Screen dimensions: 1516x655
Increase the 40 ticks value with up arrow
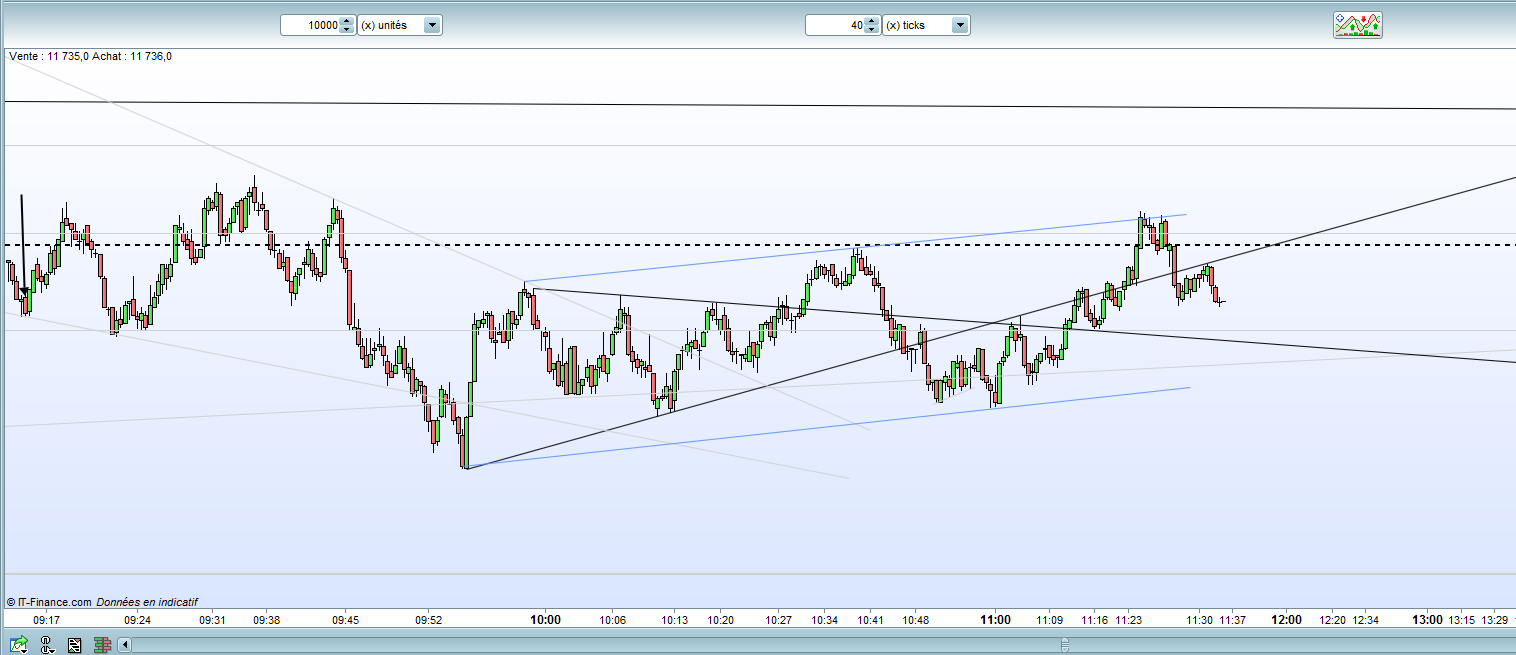872,21
